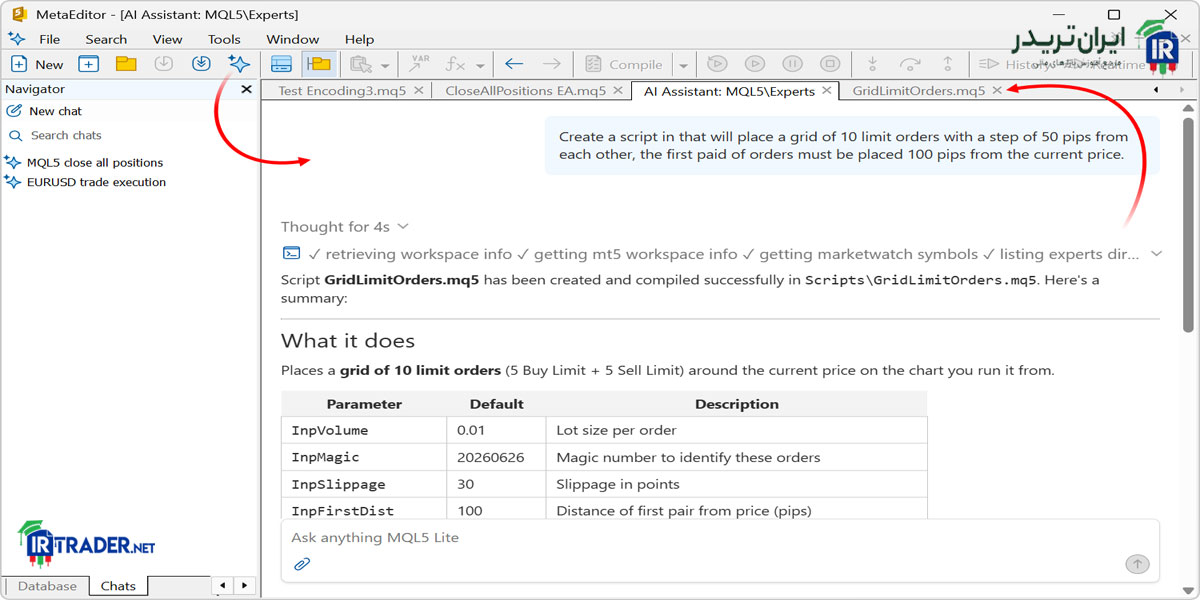Image resolution: width=1200 pixels, height=600 pixels.
Task: Click the New file toolbar button
Action: (x=36, y=64)
